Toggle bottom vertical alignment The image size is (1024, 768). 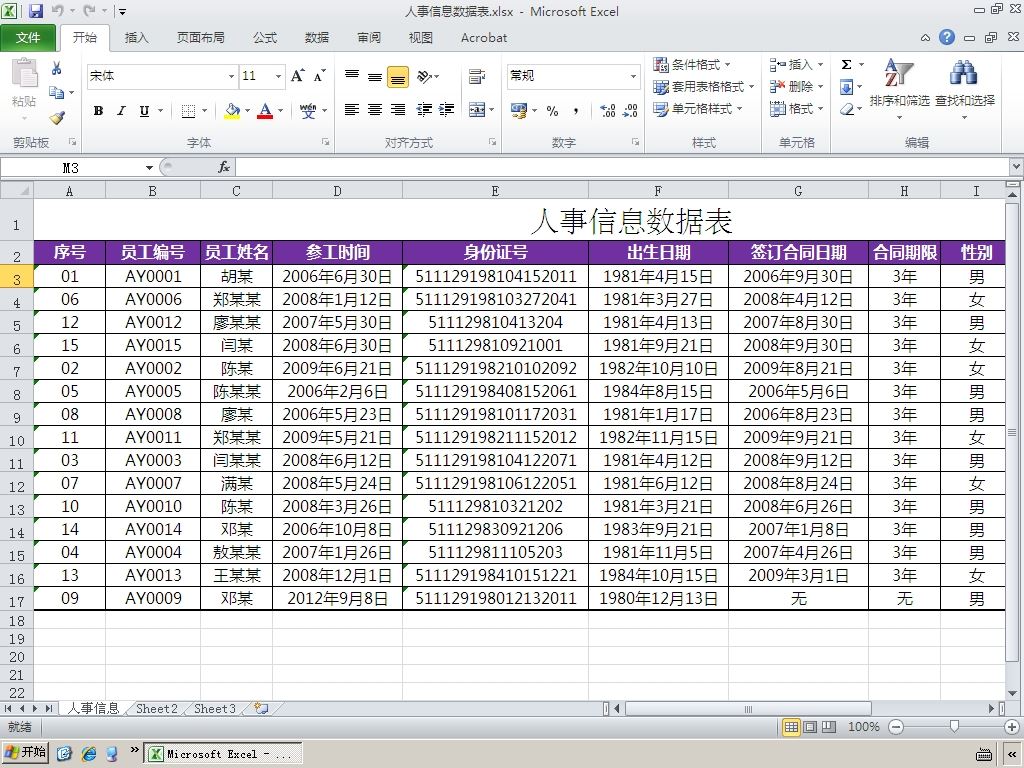398,76
